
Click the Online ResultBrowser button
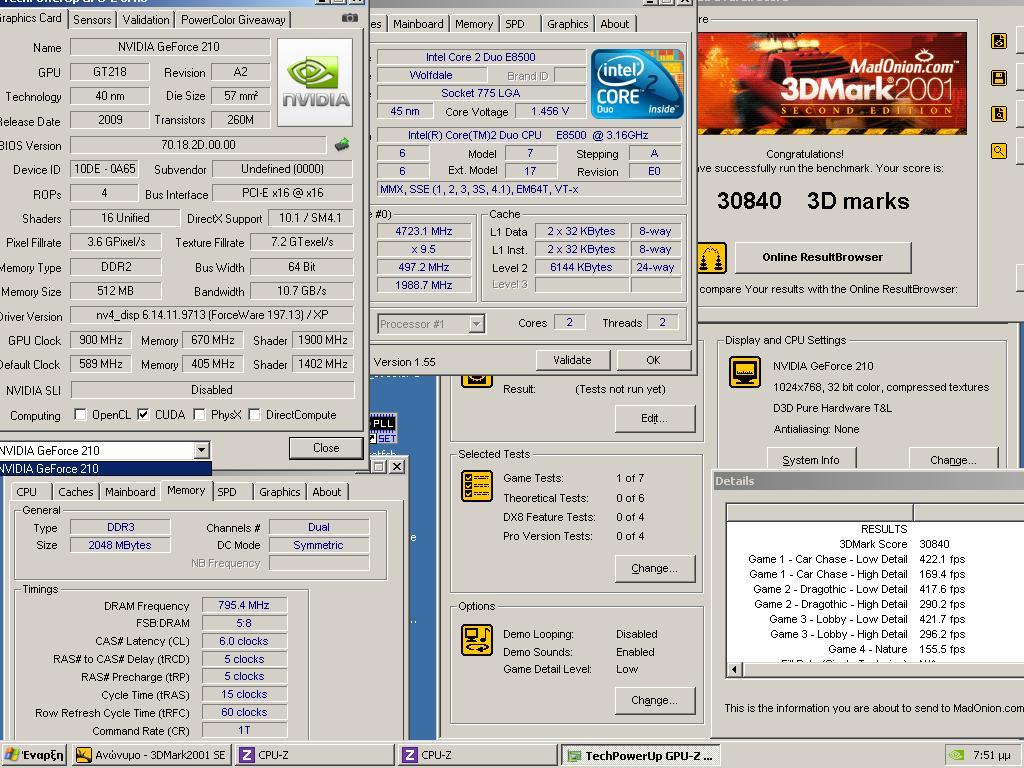[x=822, y=257]
